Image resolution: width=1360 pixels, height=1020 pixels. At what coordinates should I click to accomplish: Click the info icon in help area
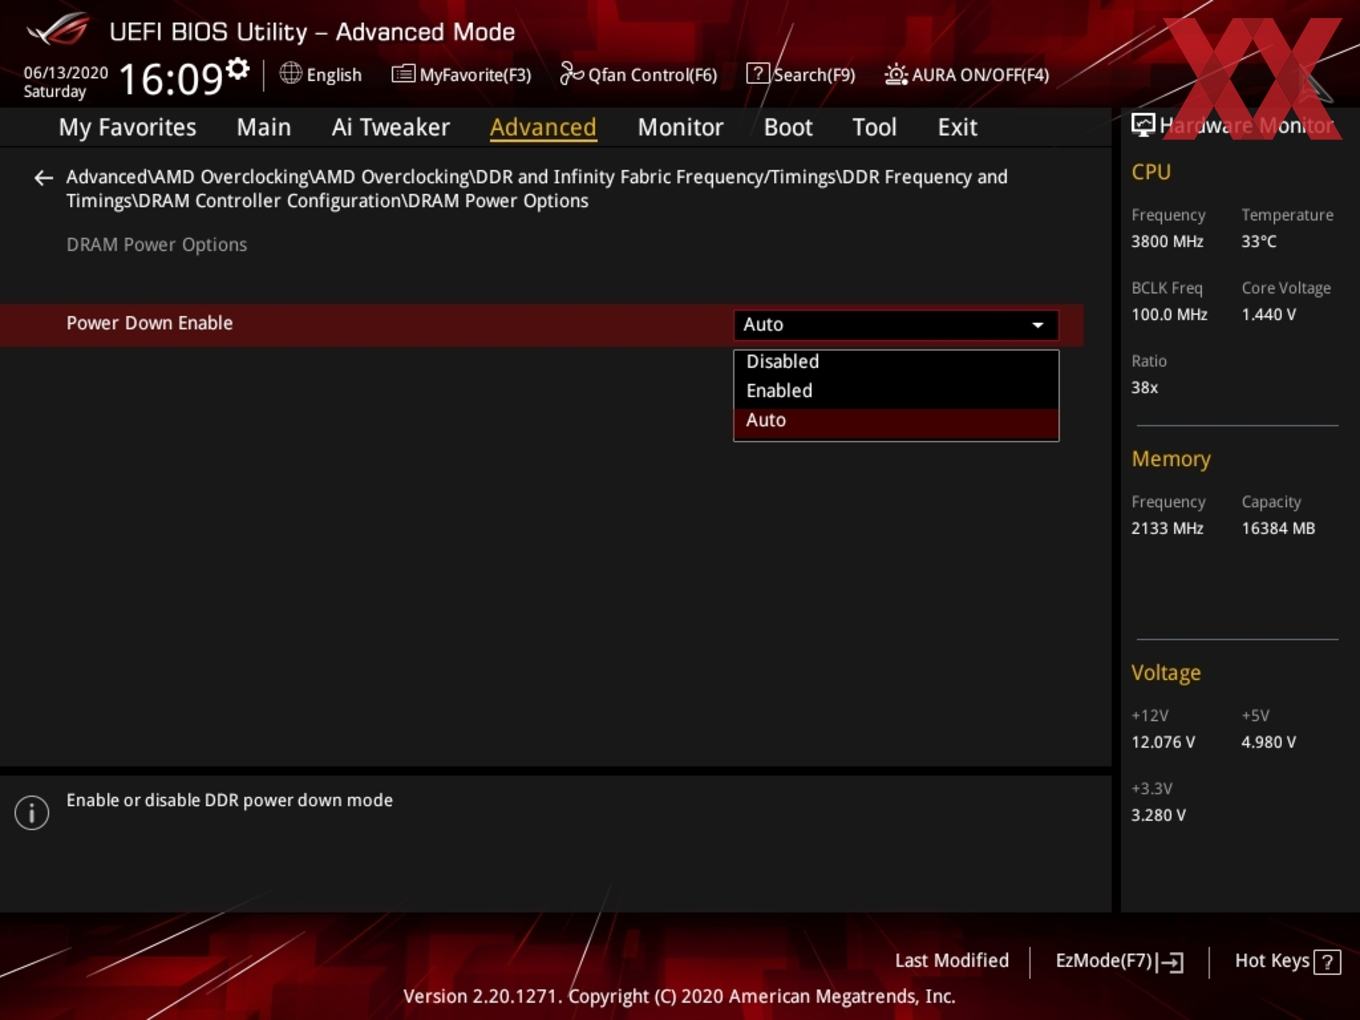[32, 812]
